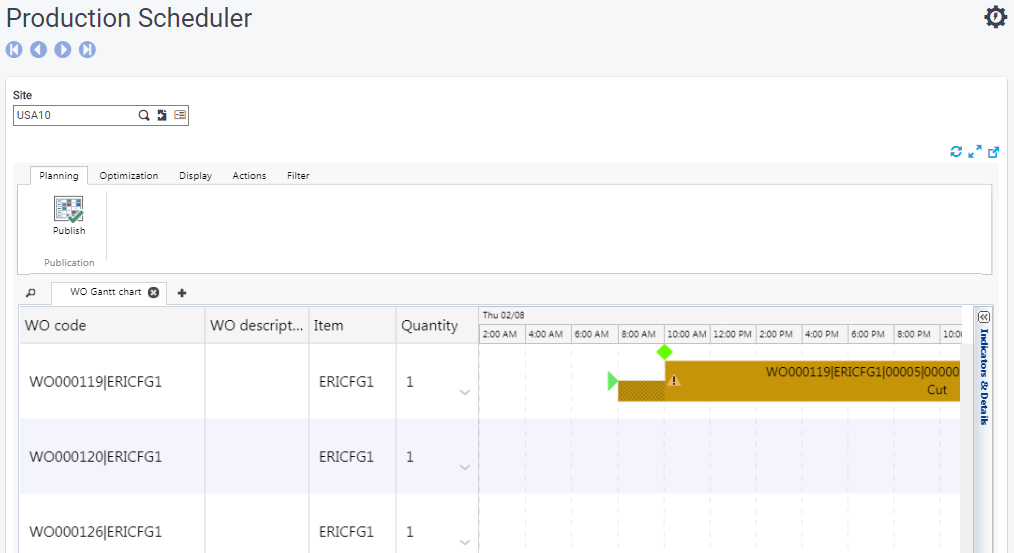
Task: Click the Site field search magnifier
Action: pos(144,115)
